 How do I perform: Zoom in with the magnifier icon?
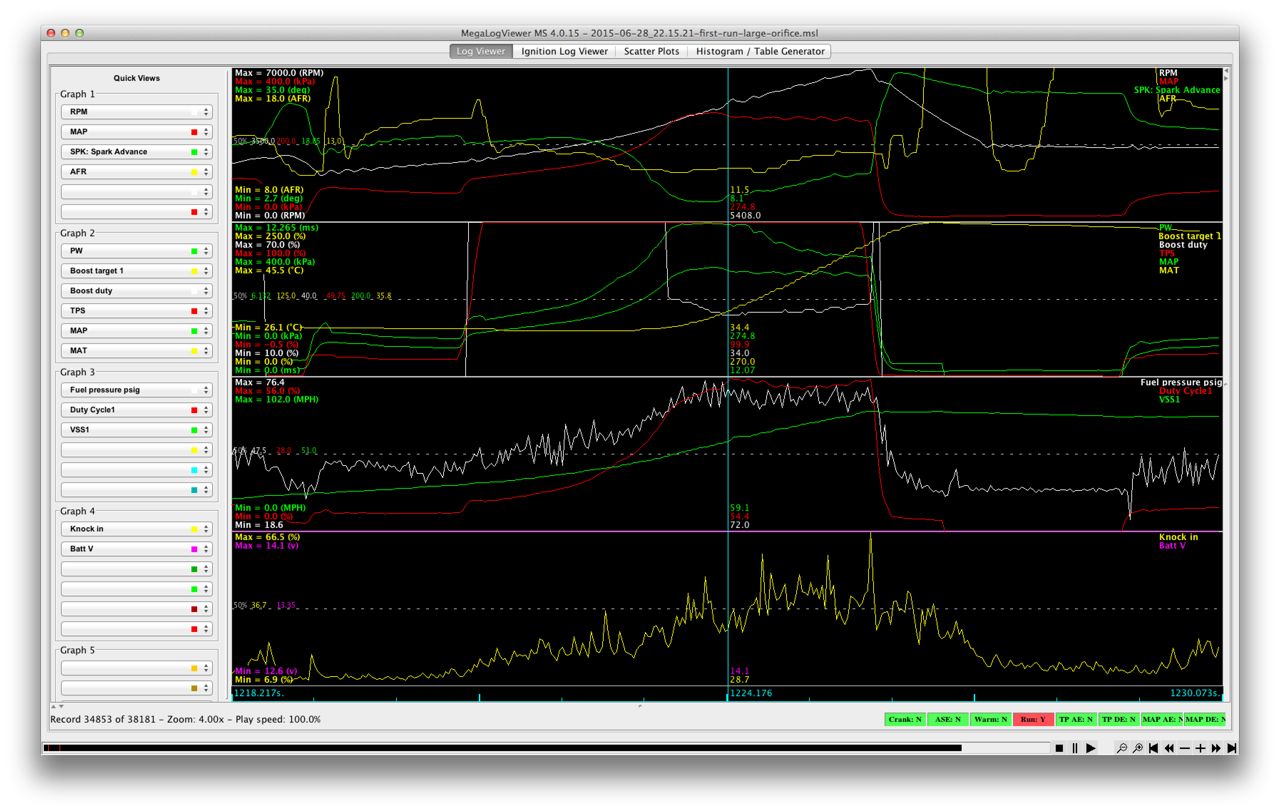click(1138, 748)
